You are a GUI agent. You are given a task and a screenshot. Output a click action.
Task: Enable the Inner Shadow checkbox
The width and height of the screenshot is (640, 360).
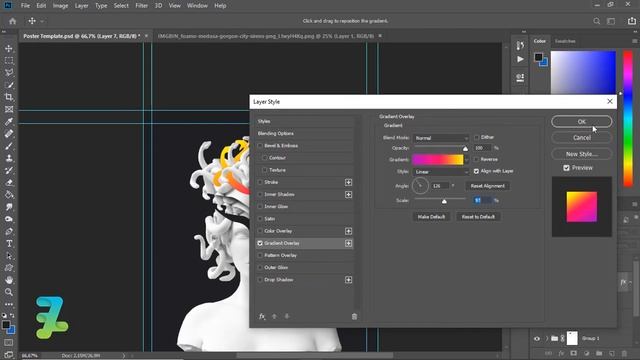click(260, 194)
